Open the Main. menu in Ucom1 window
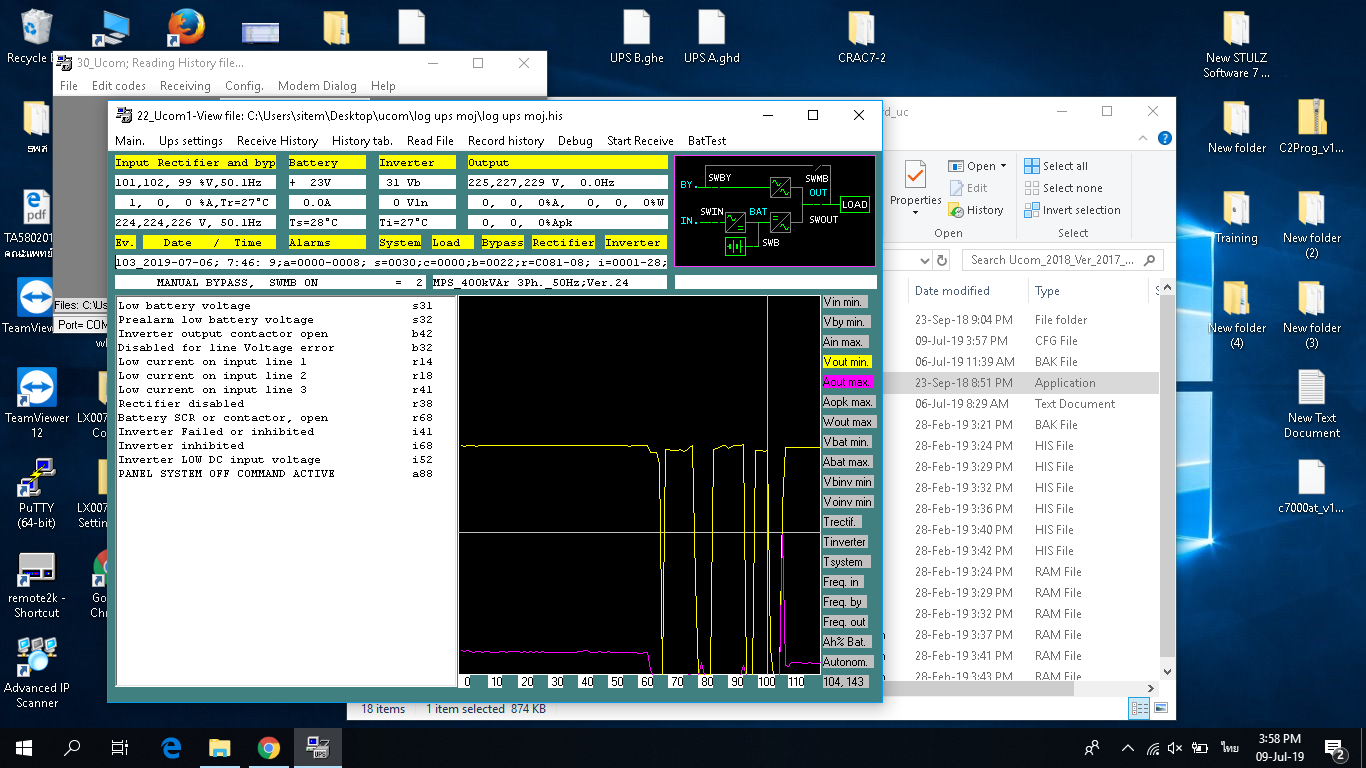The width and height of the screenshot is (1366, 768). 130,141
